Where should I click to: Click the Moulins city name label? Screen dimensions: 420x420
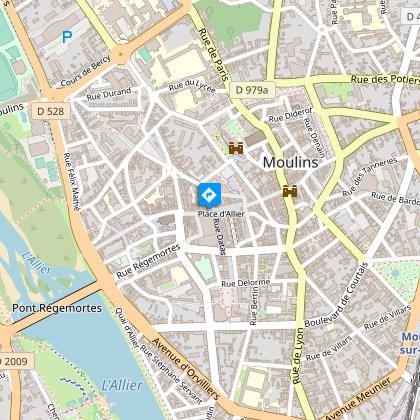(290, 163)
